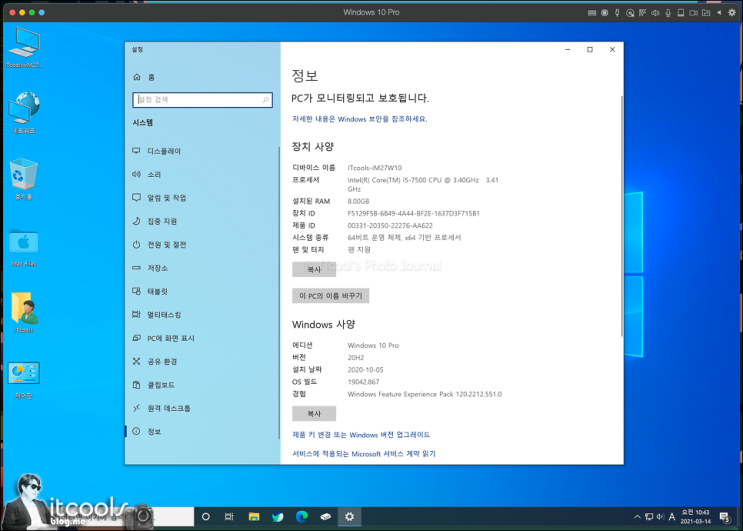The width and height of the screenshot is (743, 531).
Task: Open Microsoft Edge from the taskbar
Action: tap(301, 516)
